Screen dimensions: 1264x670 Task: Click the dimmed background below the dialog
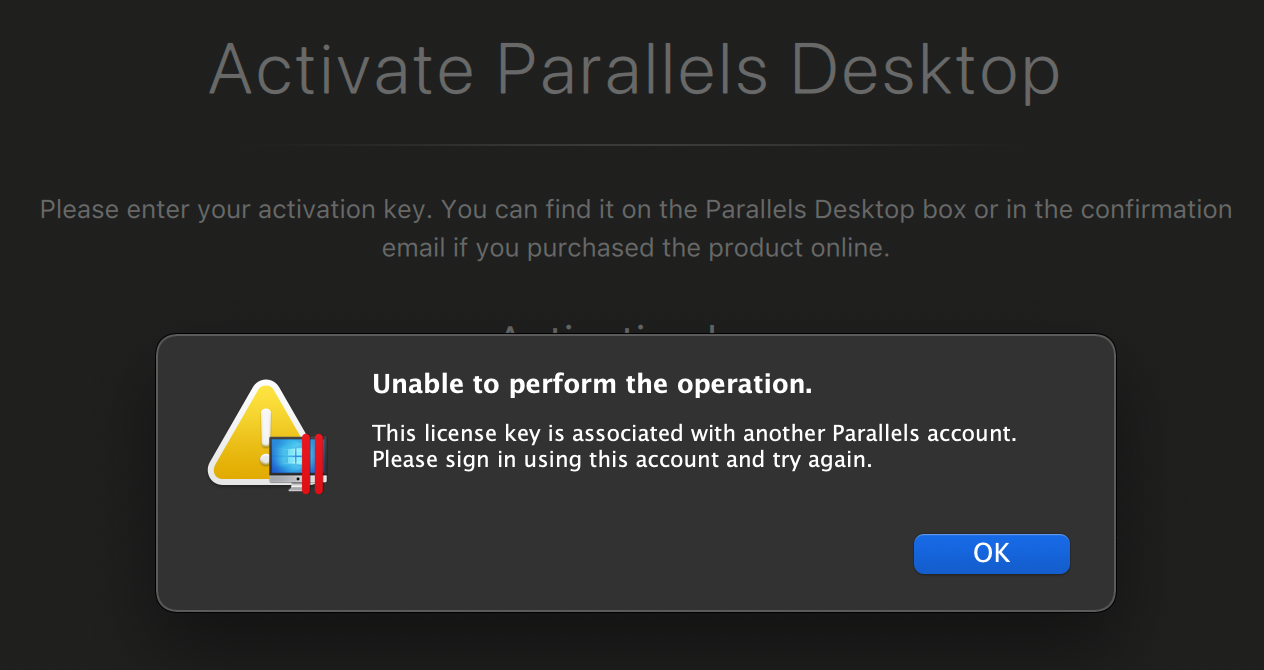pyautogui.click(x=632, y=642)
